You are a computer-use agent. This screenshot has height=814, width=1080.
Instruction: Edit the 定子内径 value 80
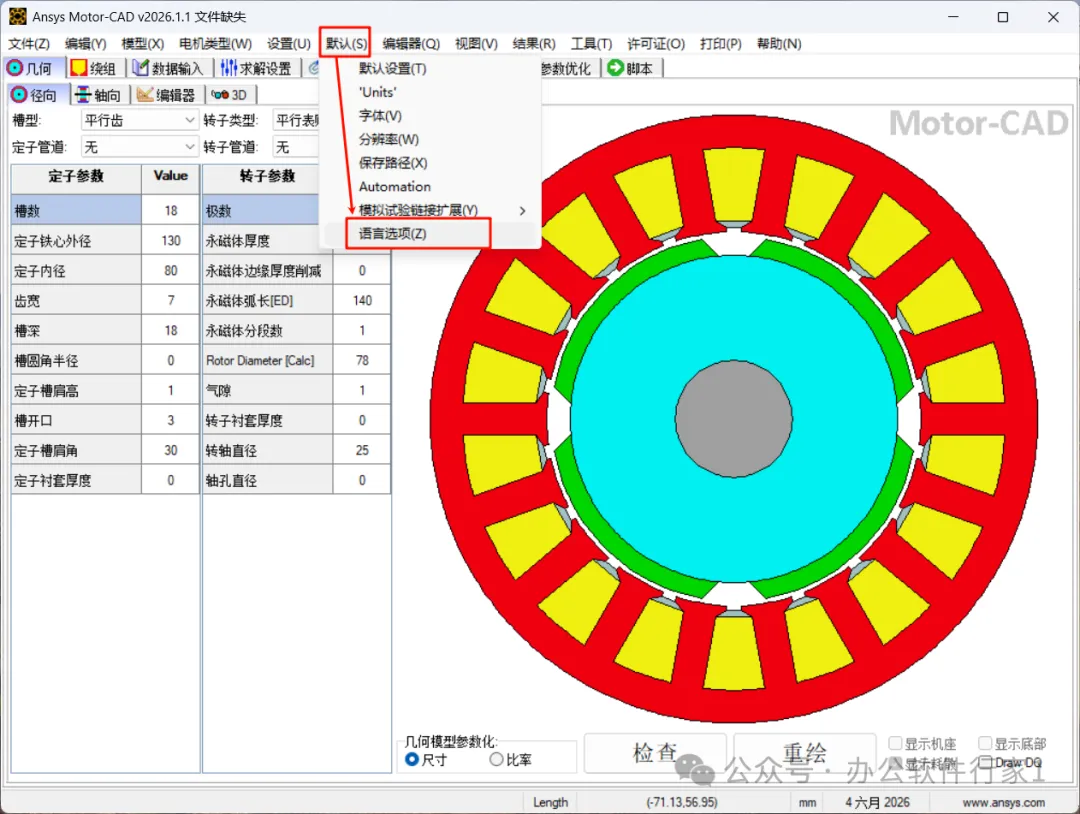click(171, 271)
